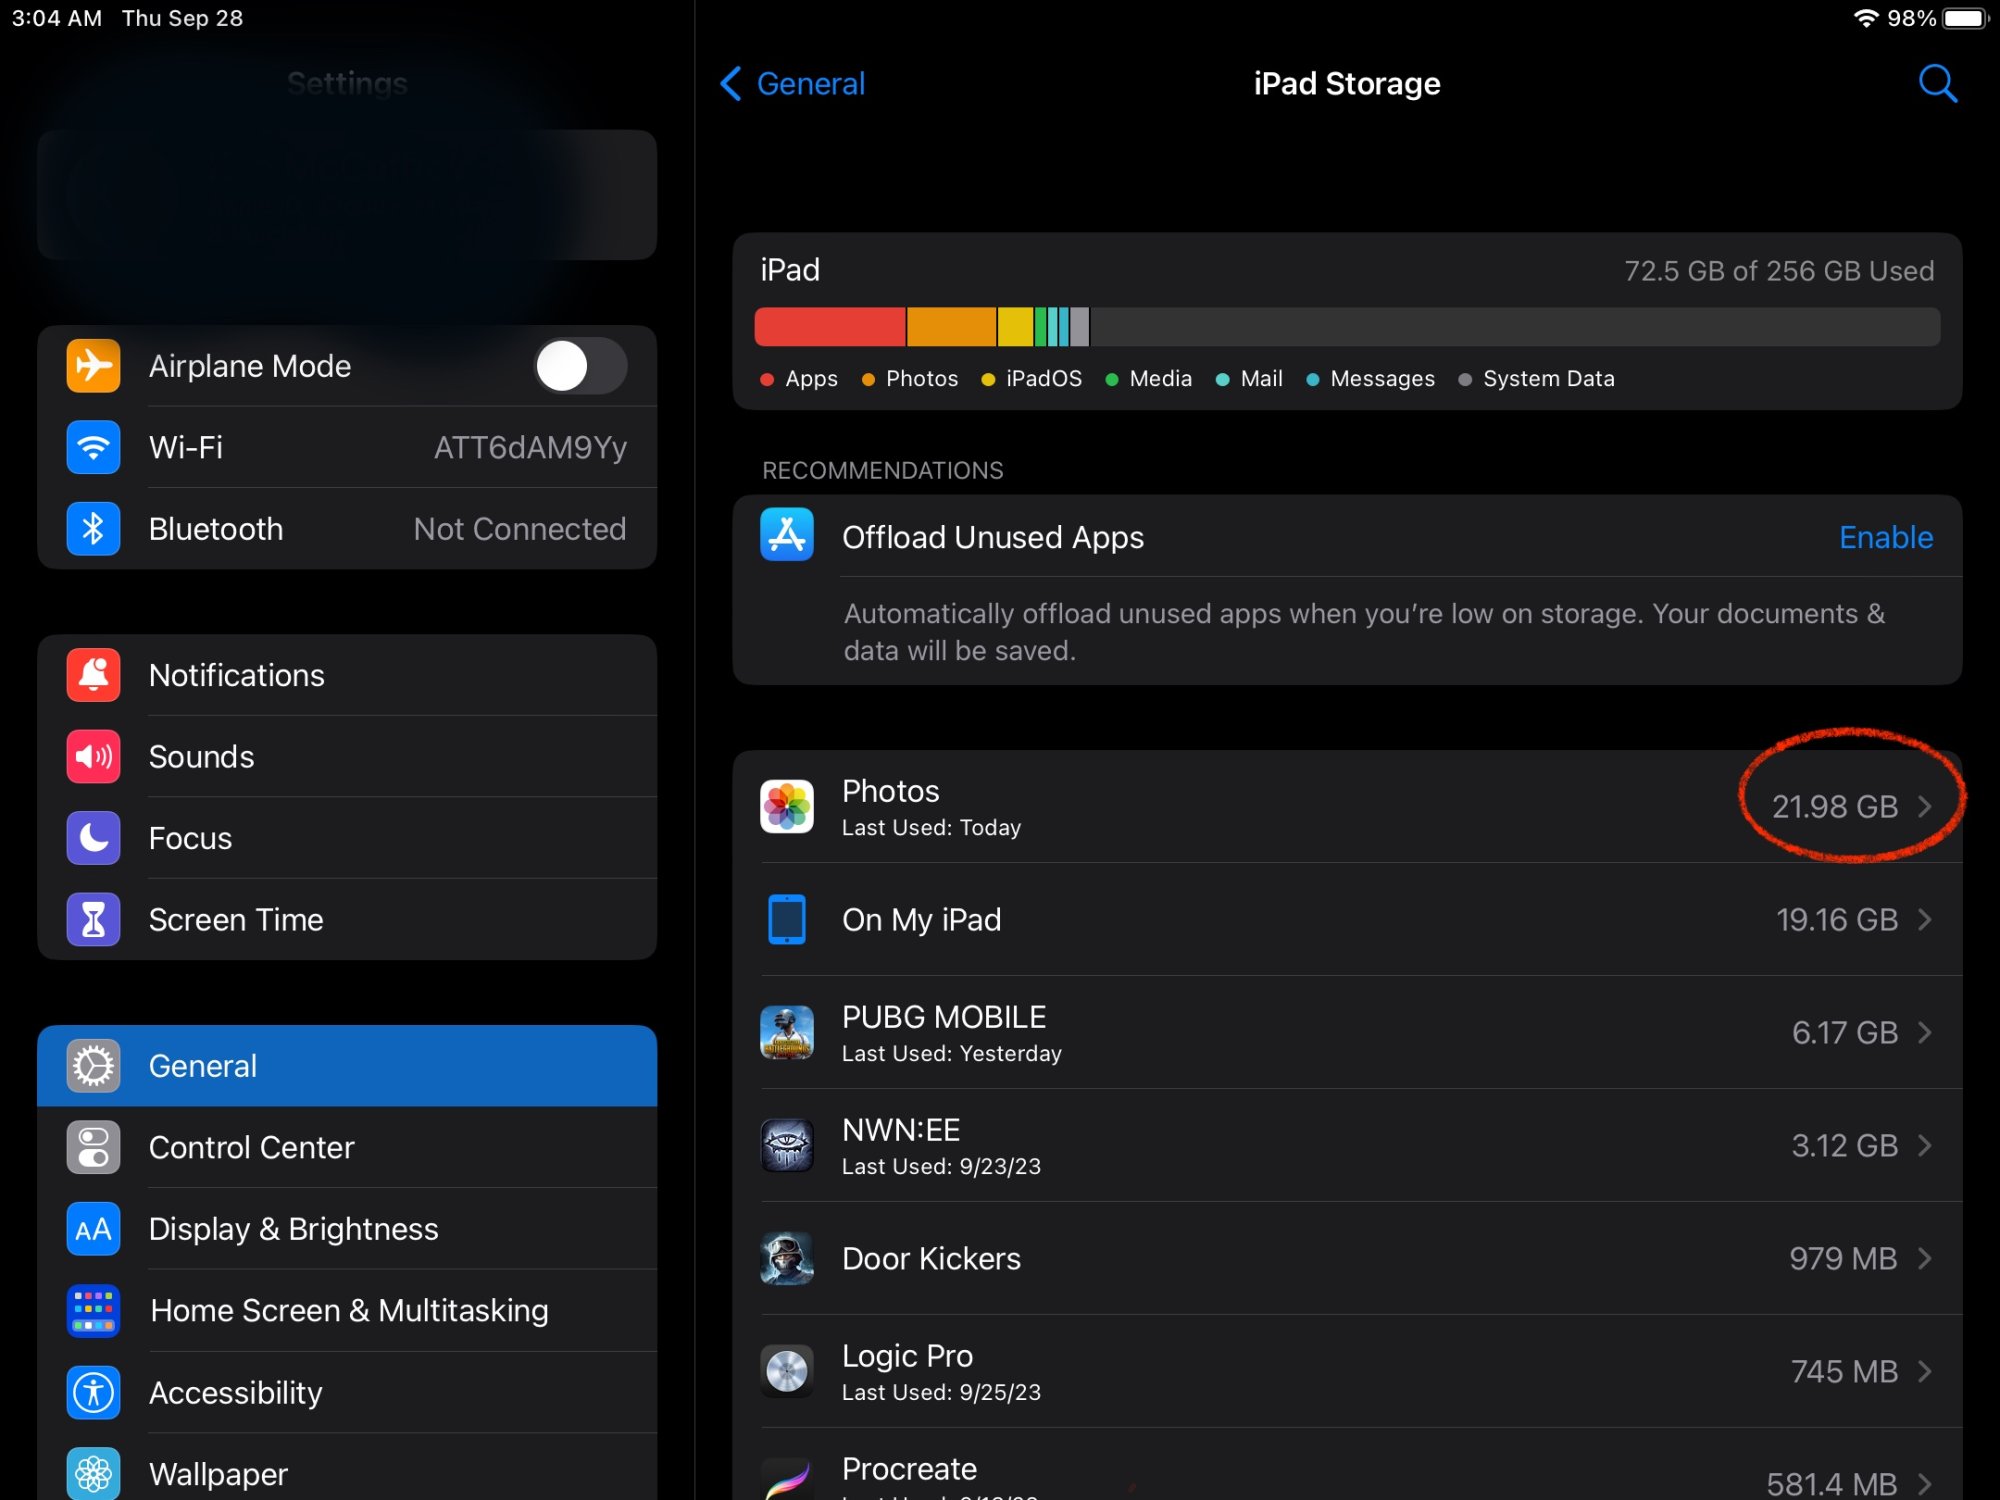
Task: Tap the Screen Time hourglass icon
Action: 93,919
